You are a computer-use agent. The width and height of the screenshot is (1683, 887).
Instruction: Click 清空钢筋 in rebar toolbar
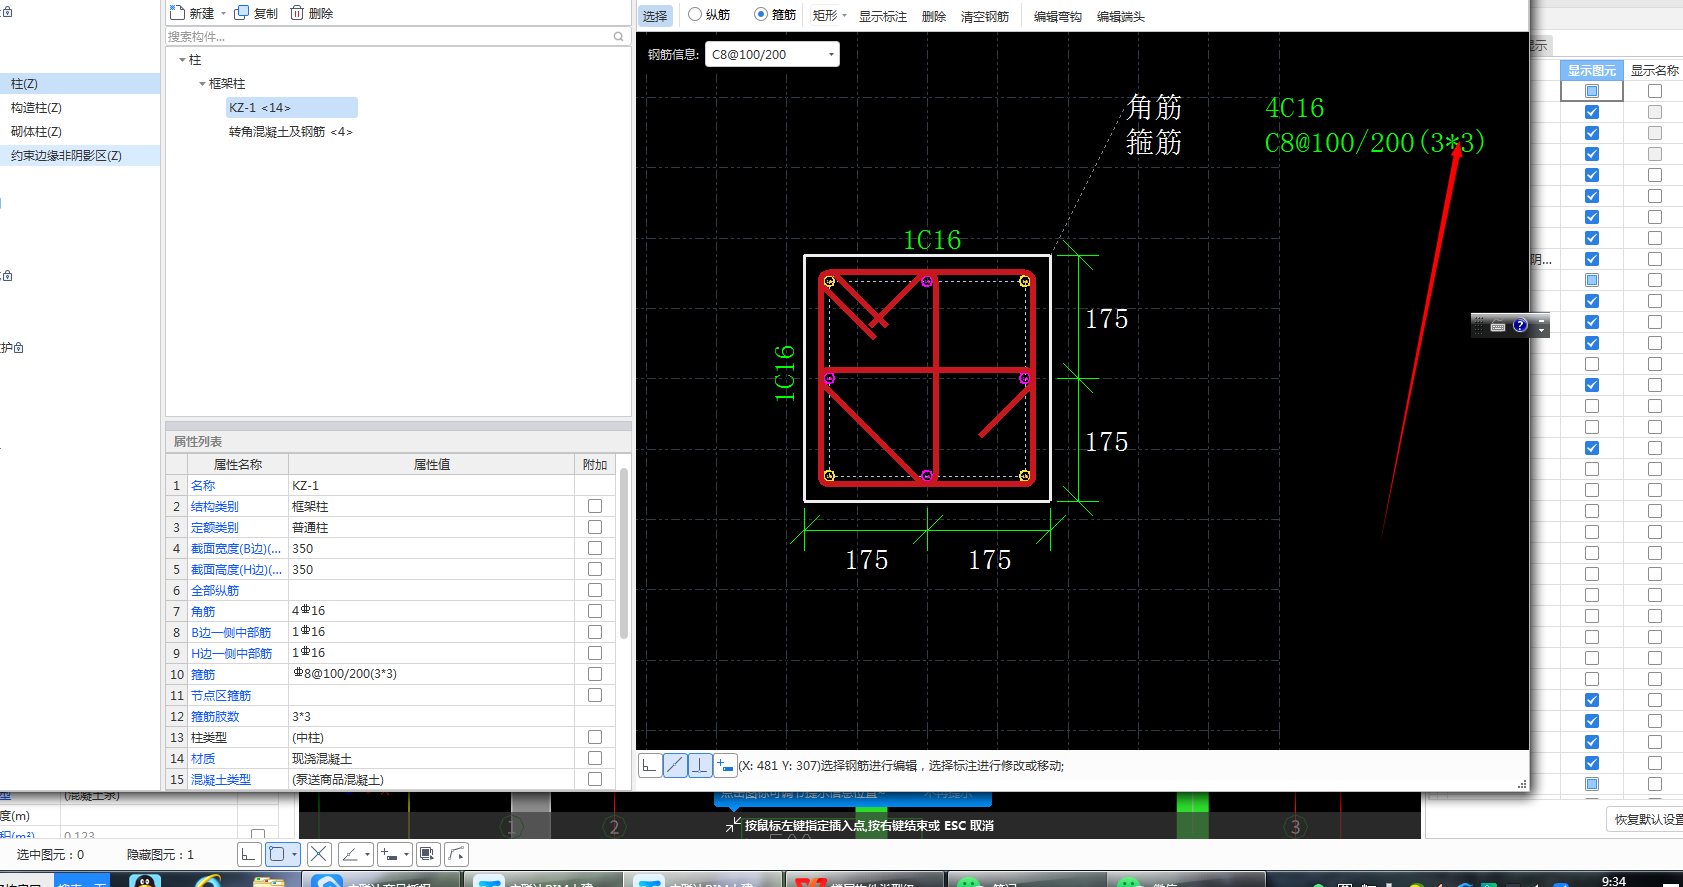coord(985,16)
